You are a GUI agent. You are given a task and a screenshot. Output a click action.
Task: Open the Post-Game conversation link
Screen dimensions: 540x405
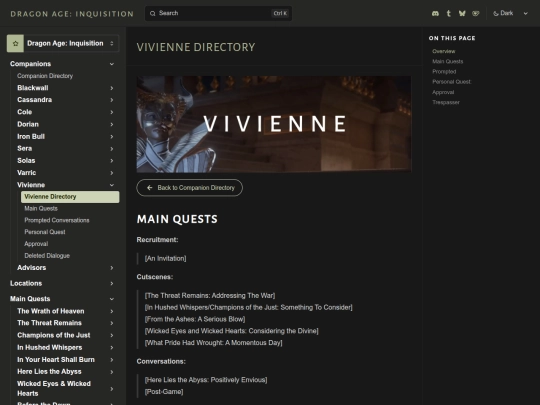pyautogui.click(x=164, y=392)
